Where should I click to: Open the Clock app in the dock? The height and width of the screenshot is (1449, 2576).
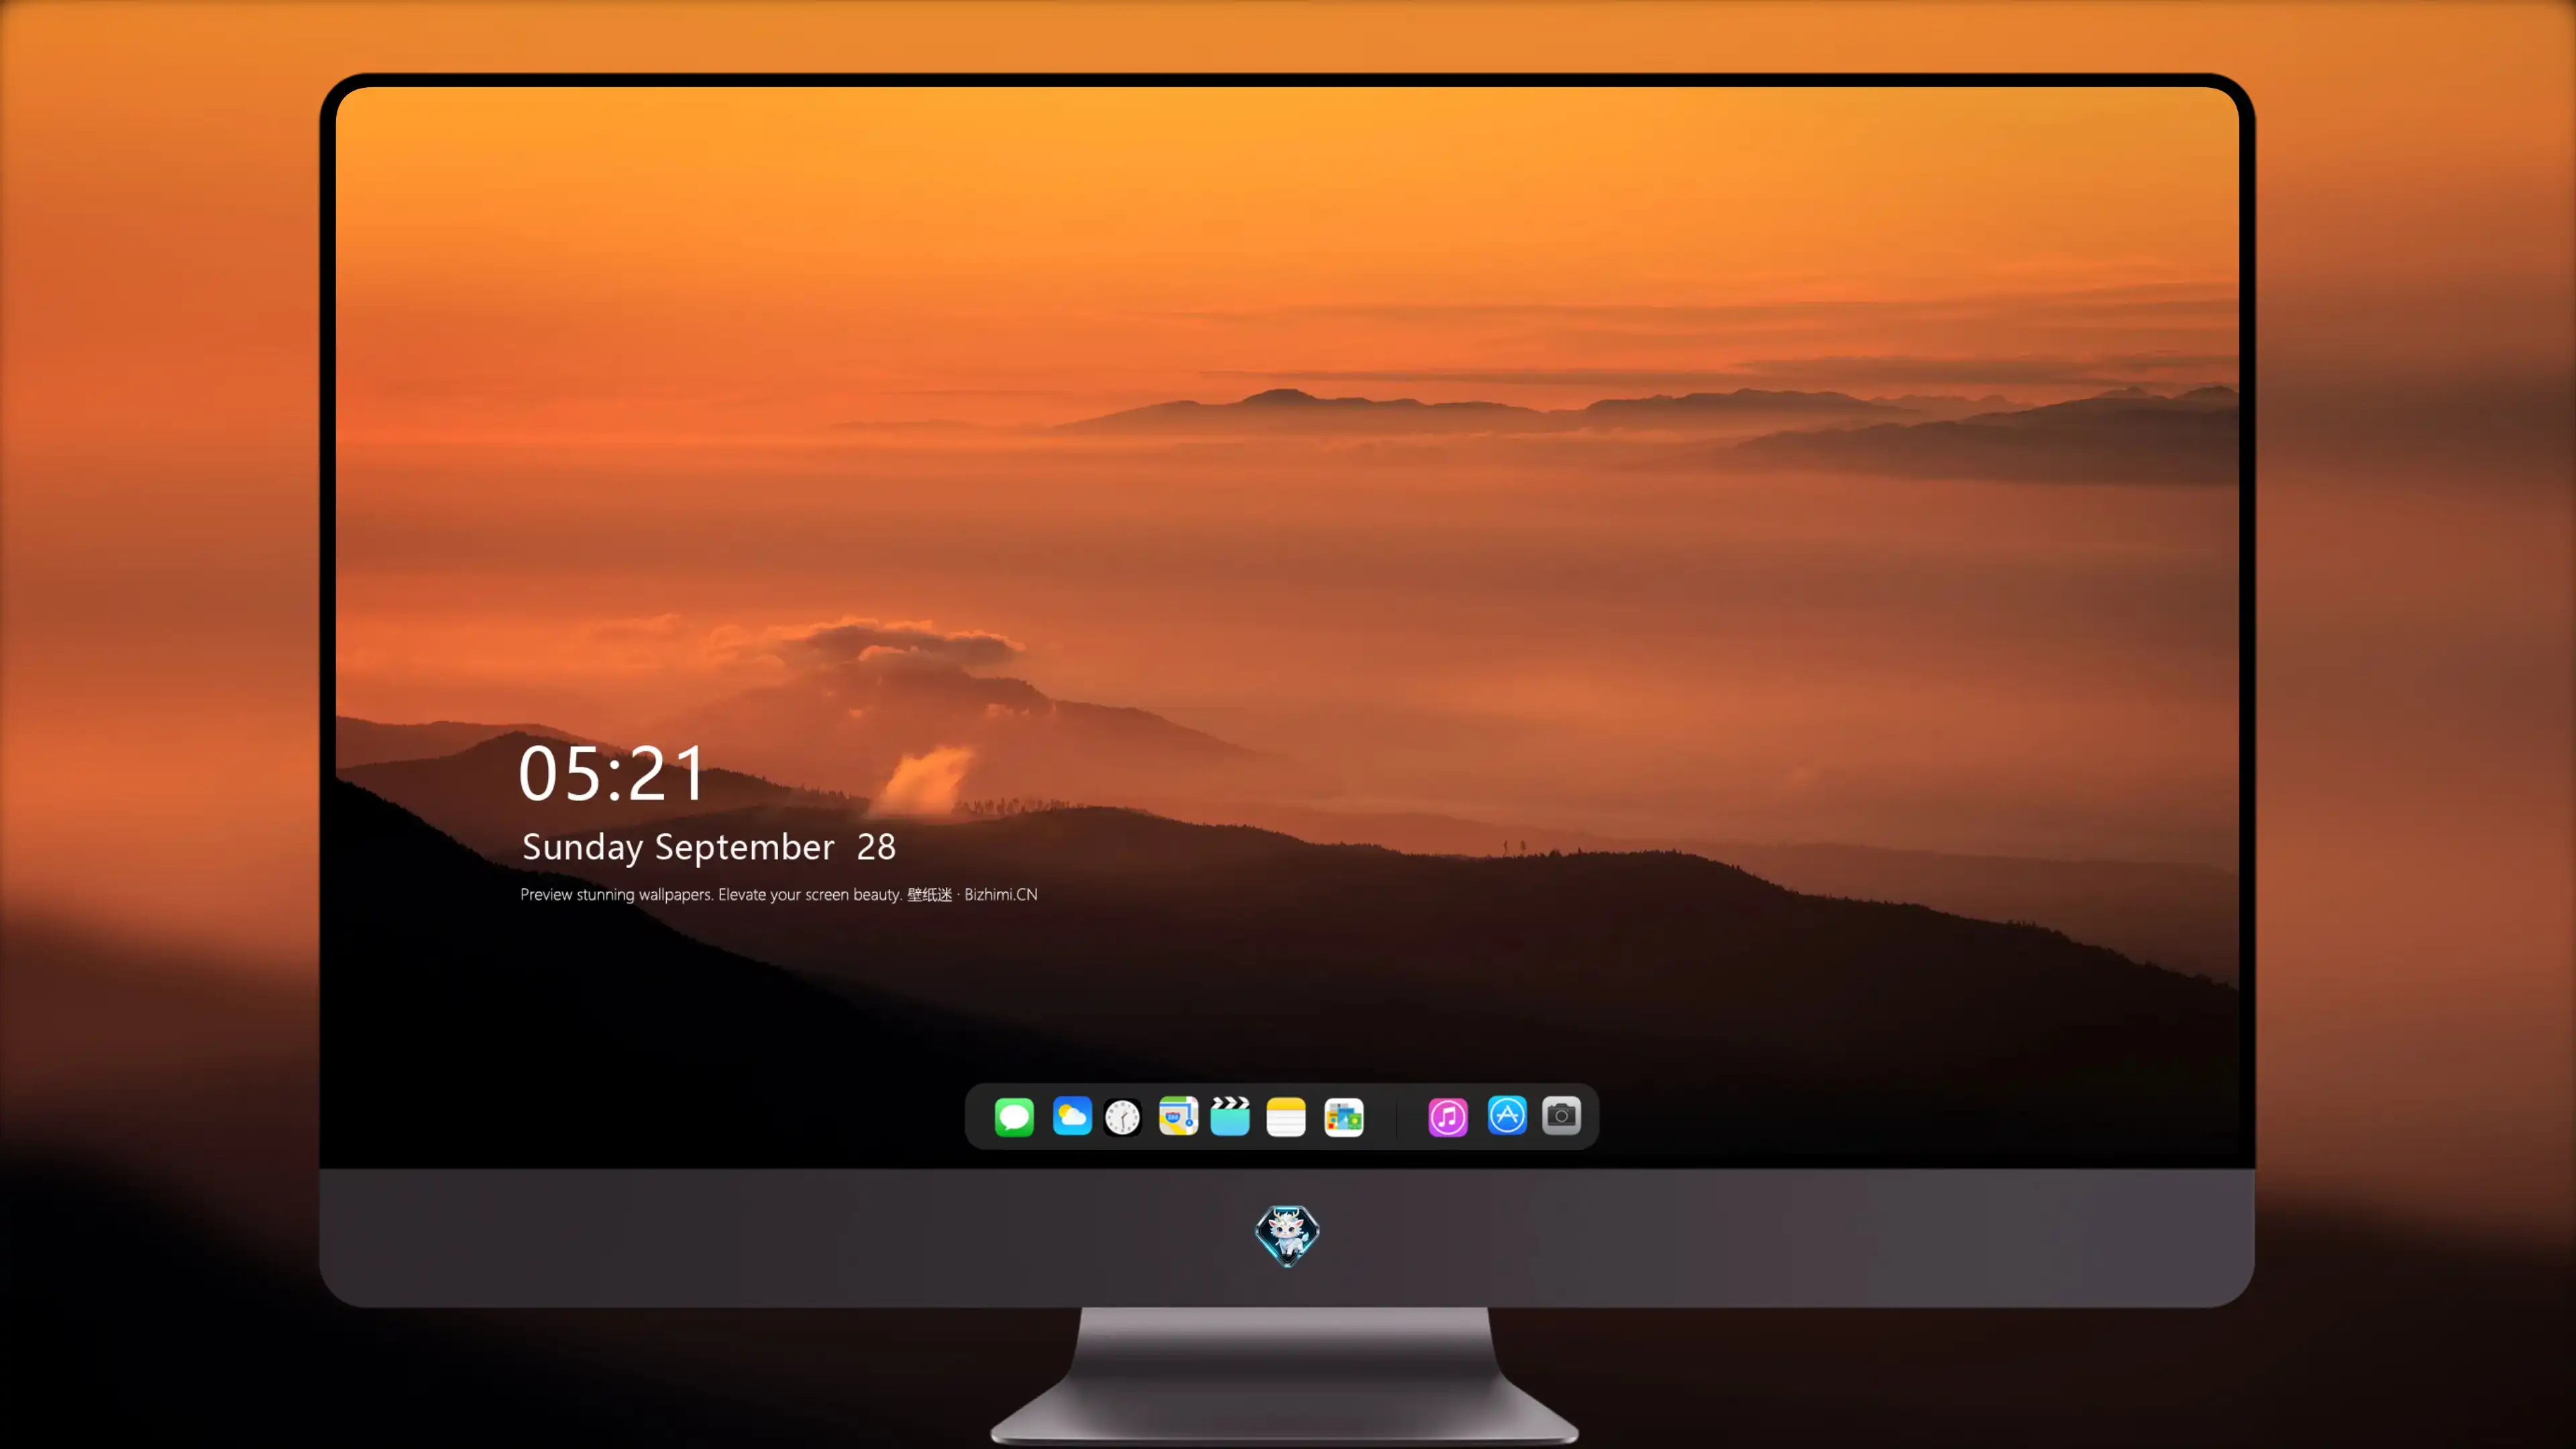click(1122, 1117)
